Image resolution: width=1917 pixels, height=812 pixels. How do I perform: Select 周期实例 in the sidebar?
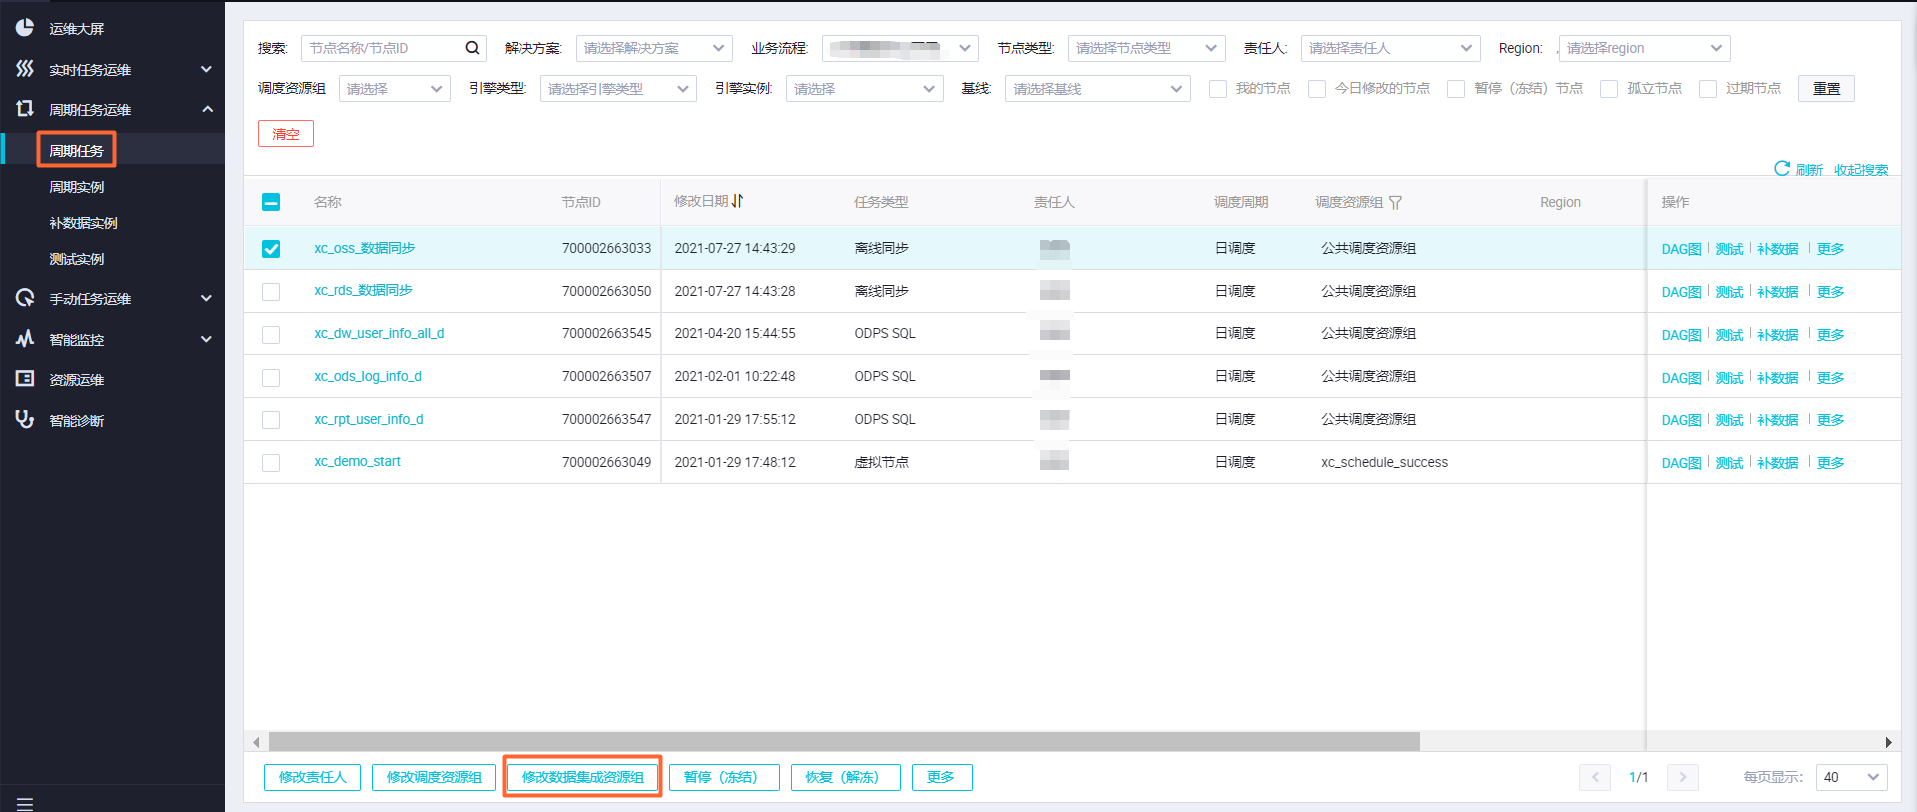click(x=77, y=187)
